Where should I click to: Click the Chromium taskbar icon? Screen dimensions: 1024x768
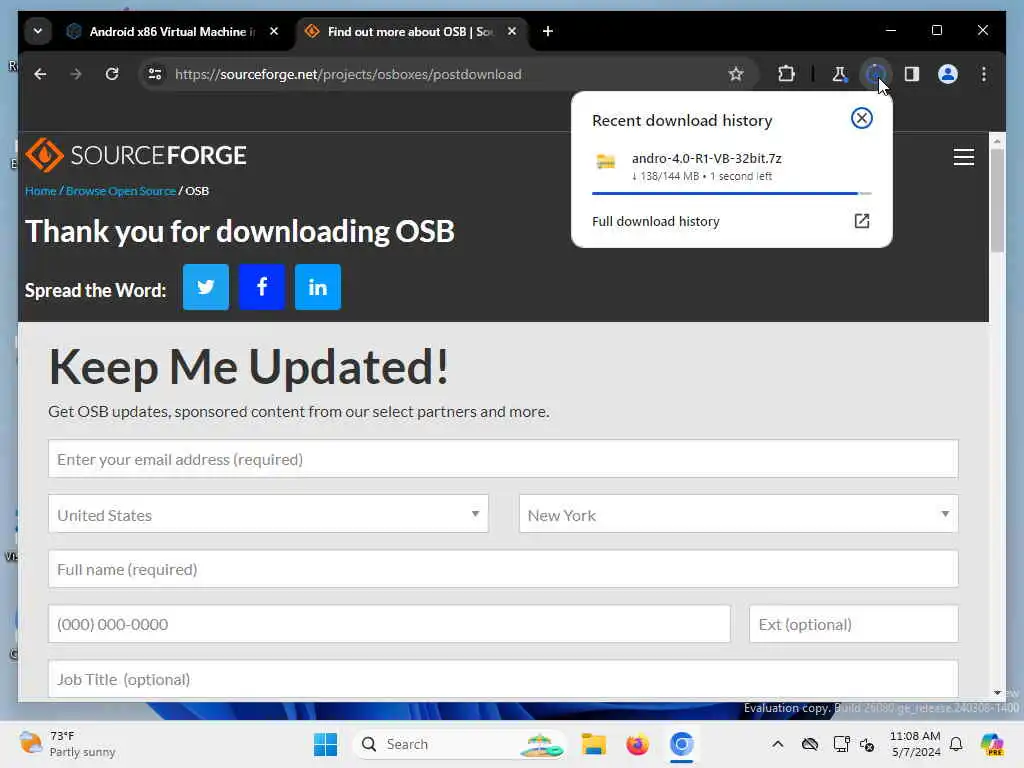coord(681,744)
